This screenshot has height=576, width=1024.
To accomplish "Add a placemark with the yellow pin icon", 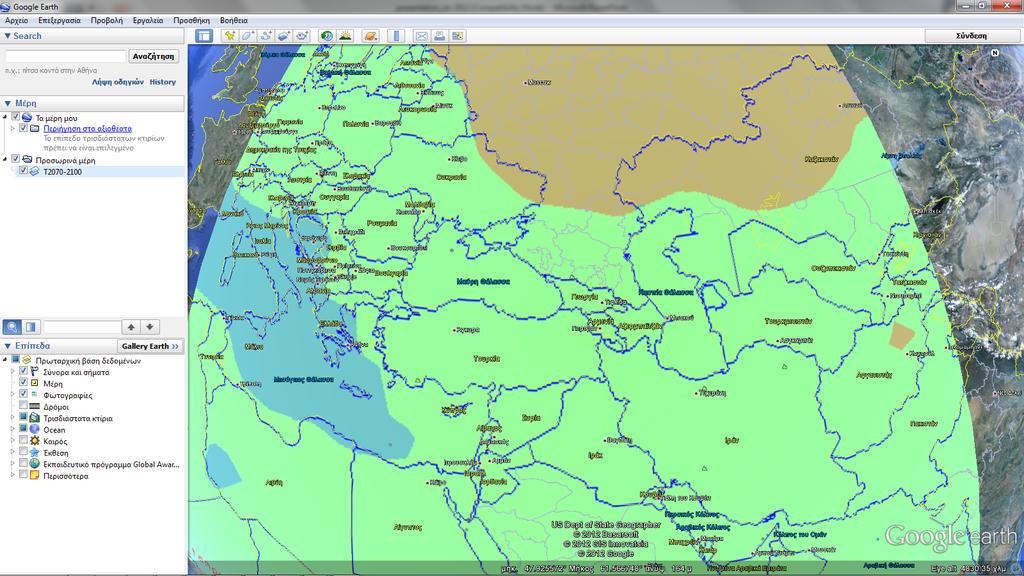I will [229, 36].
